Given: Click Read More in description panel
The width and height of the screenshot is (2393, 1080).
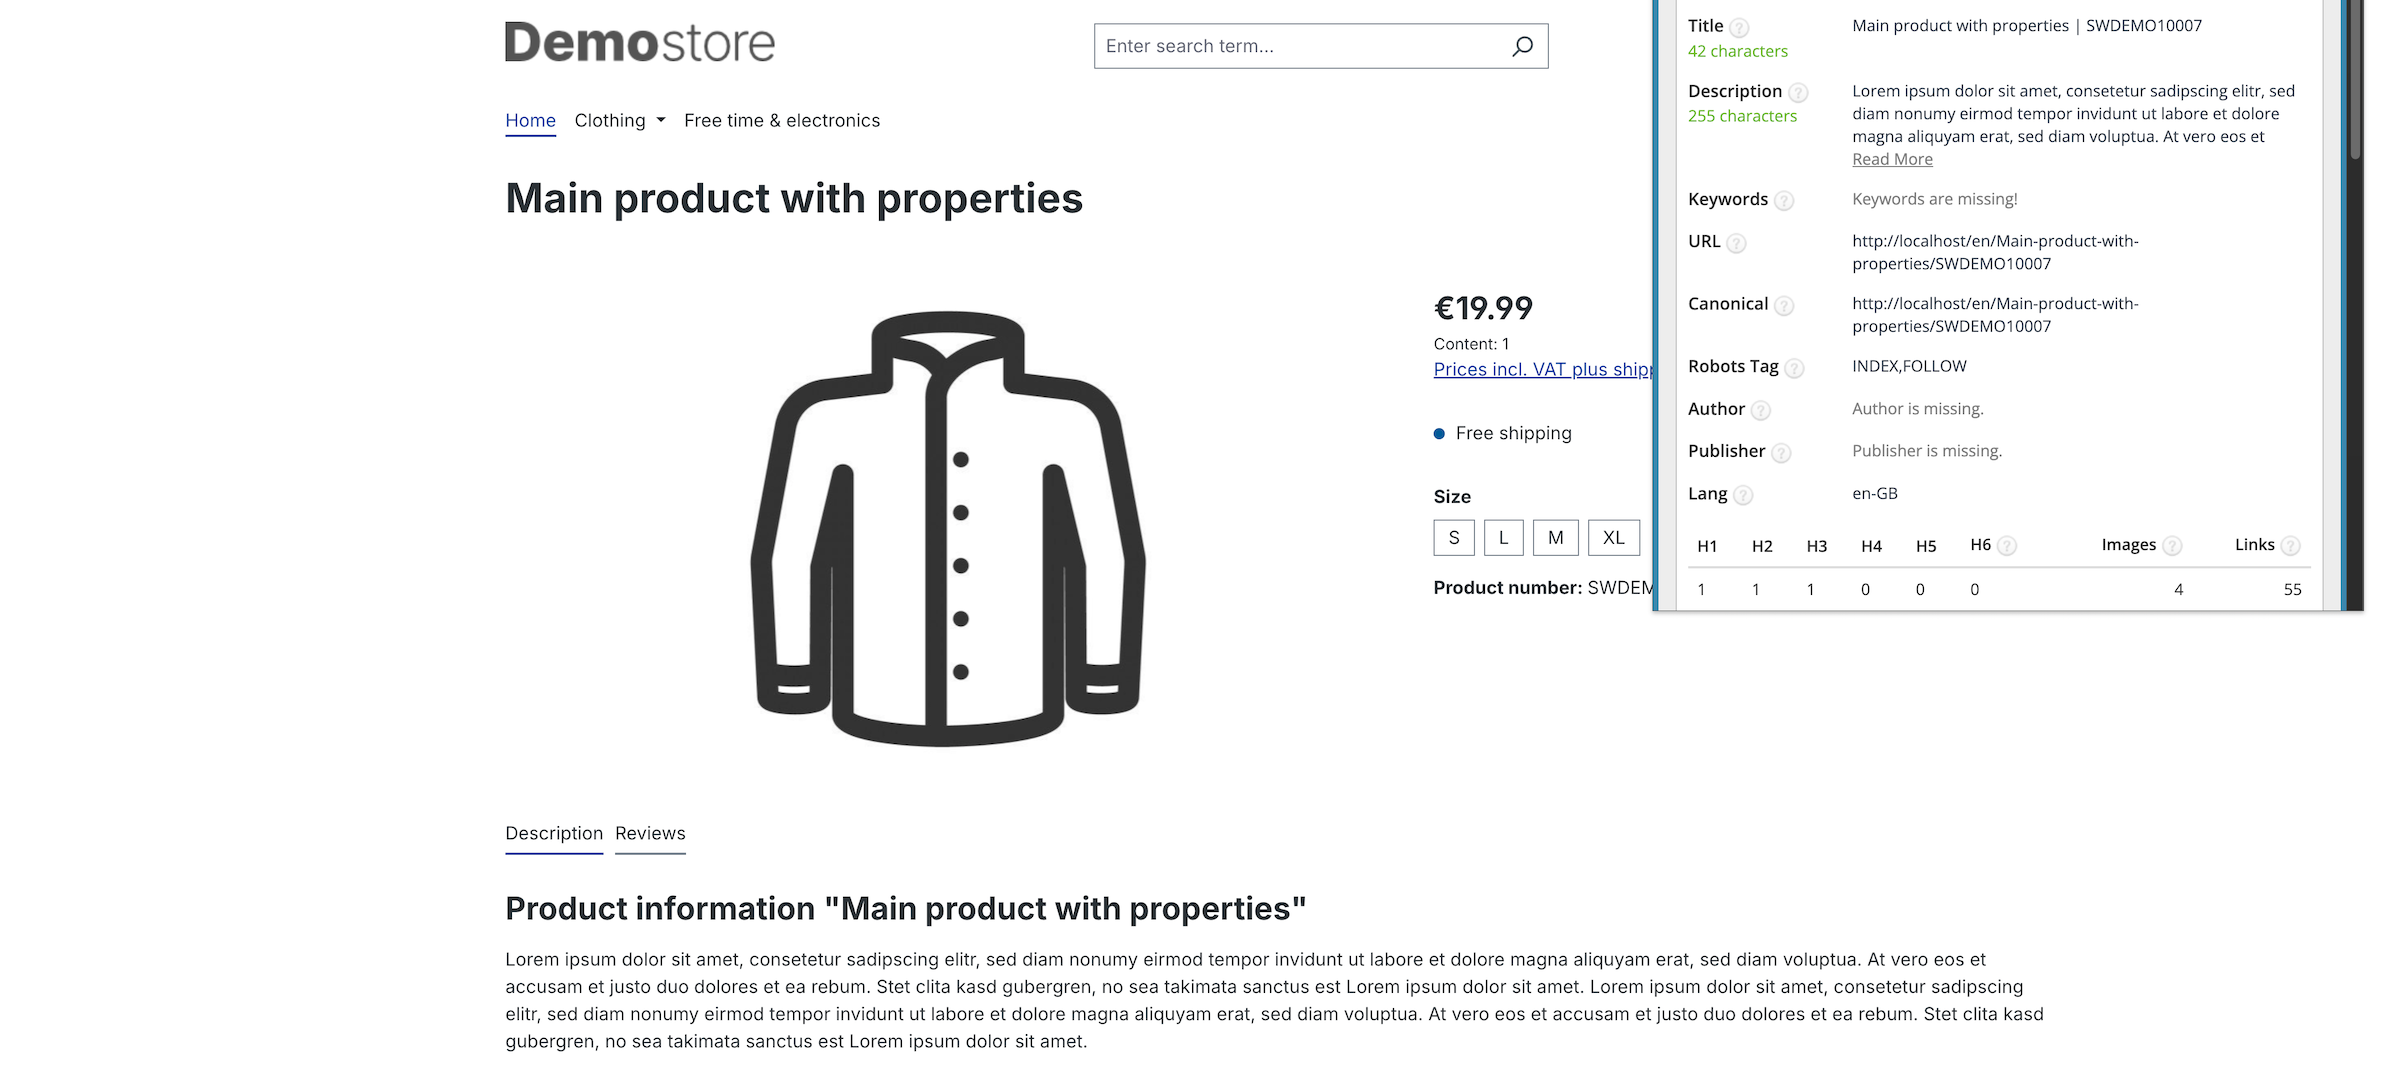Looking at the screenshot, I should [1892, 160].
